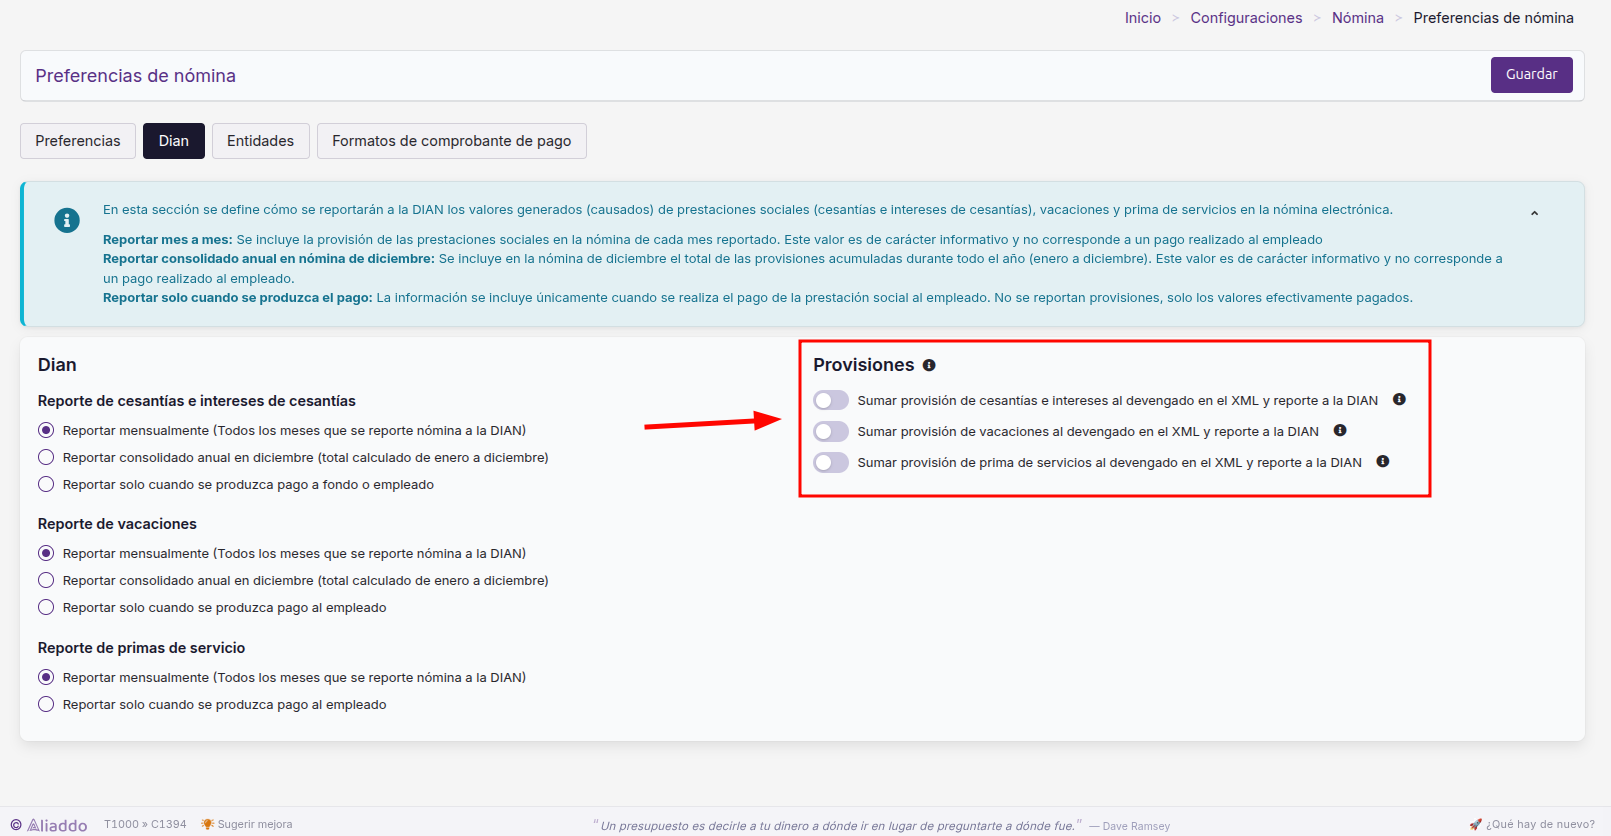Enable sumar provisión de prima de servicios toggle
Viewport: 1611px width, 836px height.
coord(831,462)
